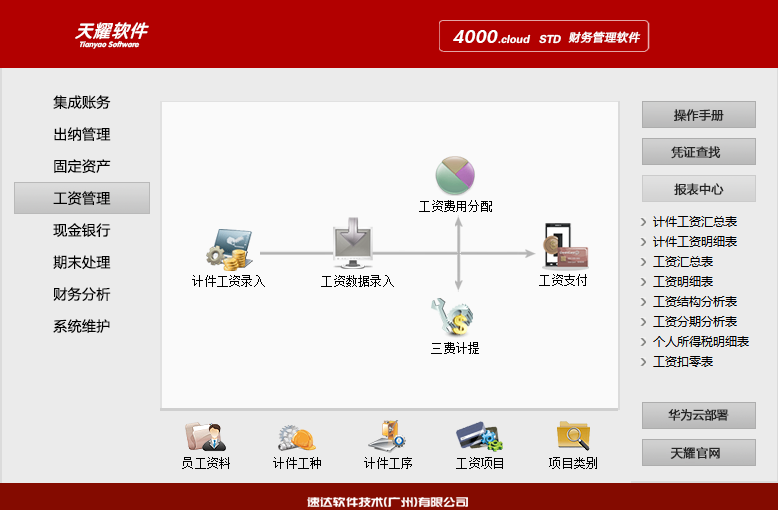Viewport: 778px width, 510px height.
Task: Click the 工资支付 text label
Action: pyautogui.click(x=563, y=281)
